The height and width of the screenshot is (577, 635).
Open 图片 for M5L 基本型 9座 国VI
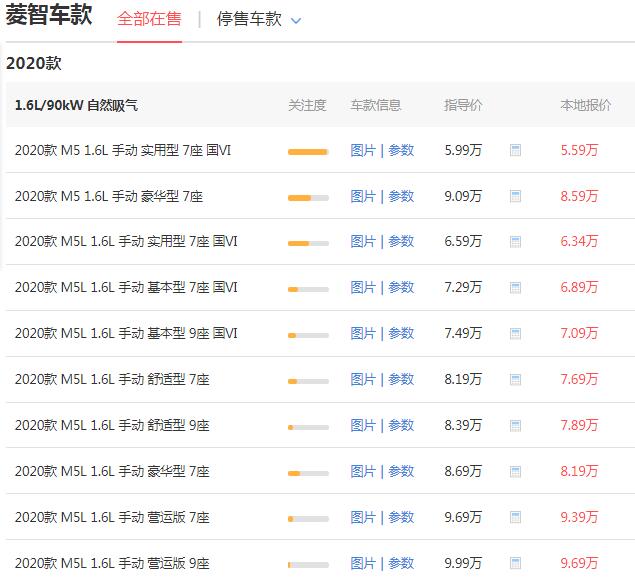(x=363, y=334)
